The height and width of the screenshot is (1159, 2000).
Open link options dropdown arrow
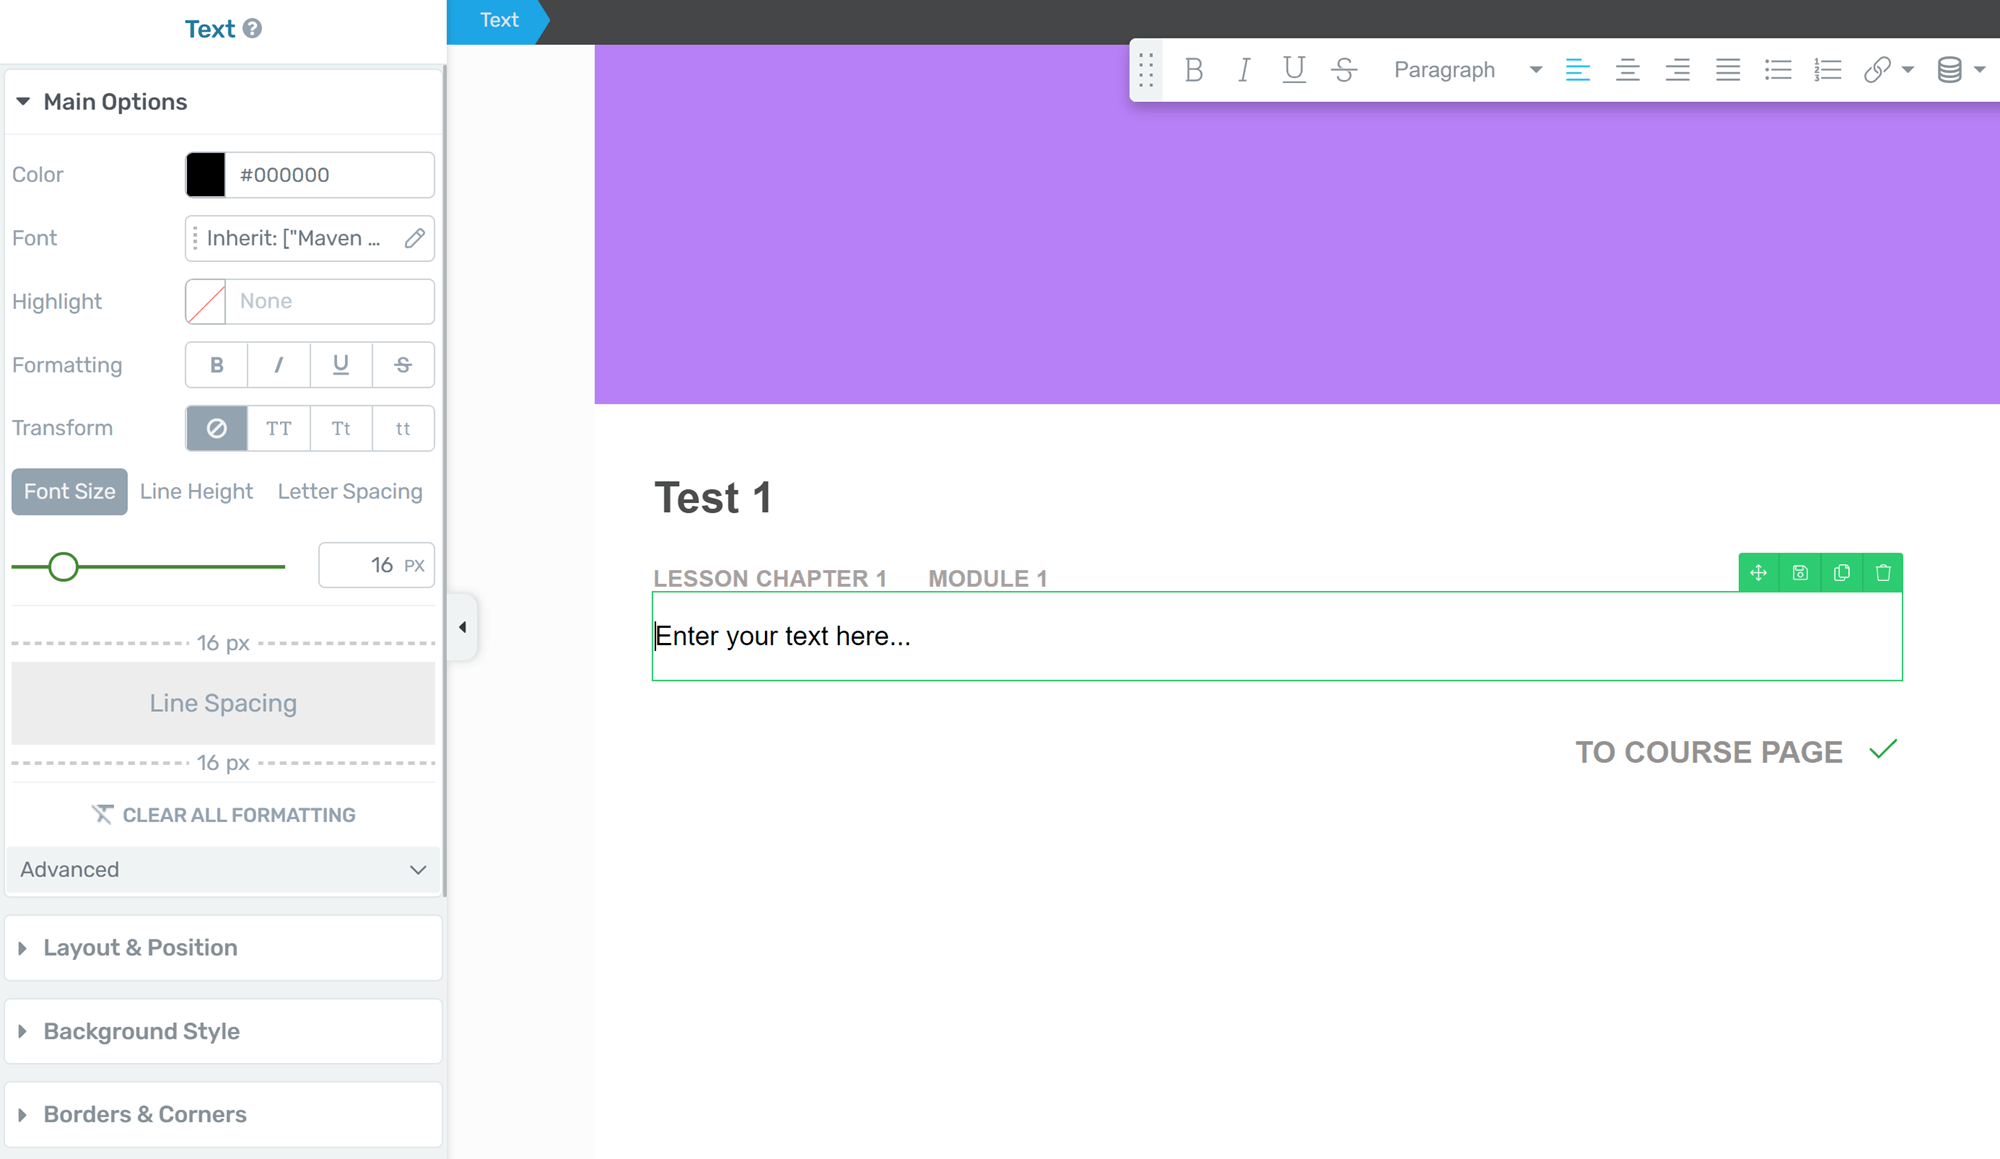tap(1908, 70)
